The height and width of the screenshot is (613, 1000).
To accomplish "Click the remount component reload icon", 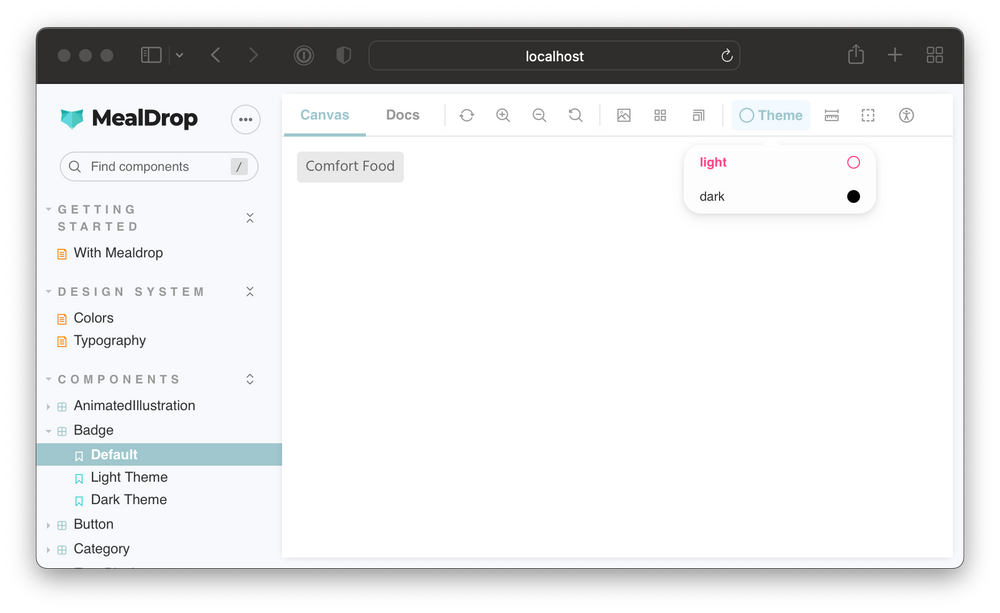I will pyautogui.click(x=467, y=115).
